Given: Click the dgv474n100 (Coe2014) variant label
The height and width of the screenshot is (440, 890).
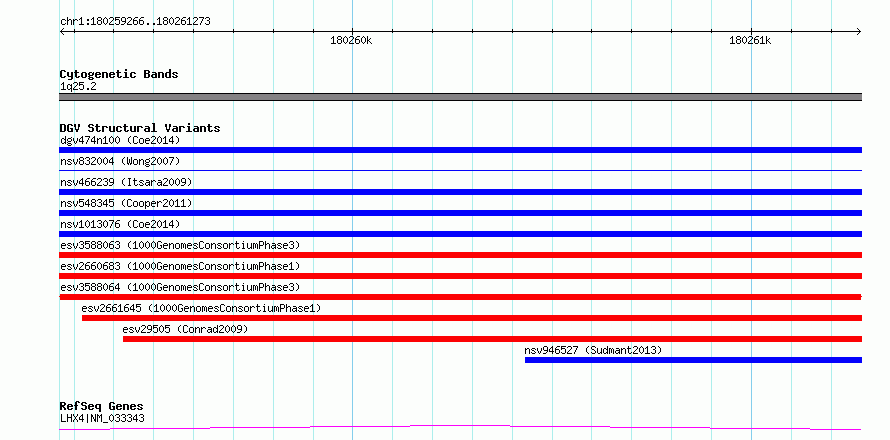Looking at the screenshot, I should click(x=120, y=140).
